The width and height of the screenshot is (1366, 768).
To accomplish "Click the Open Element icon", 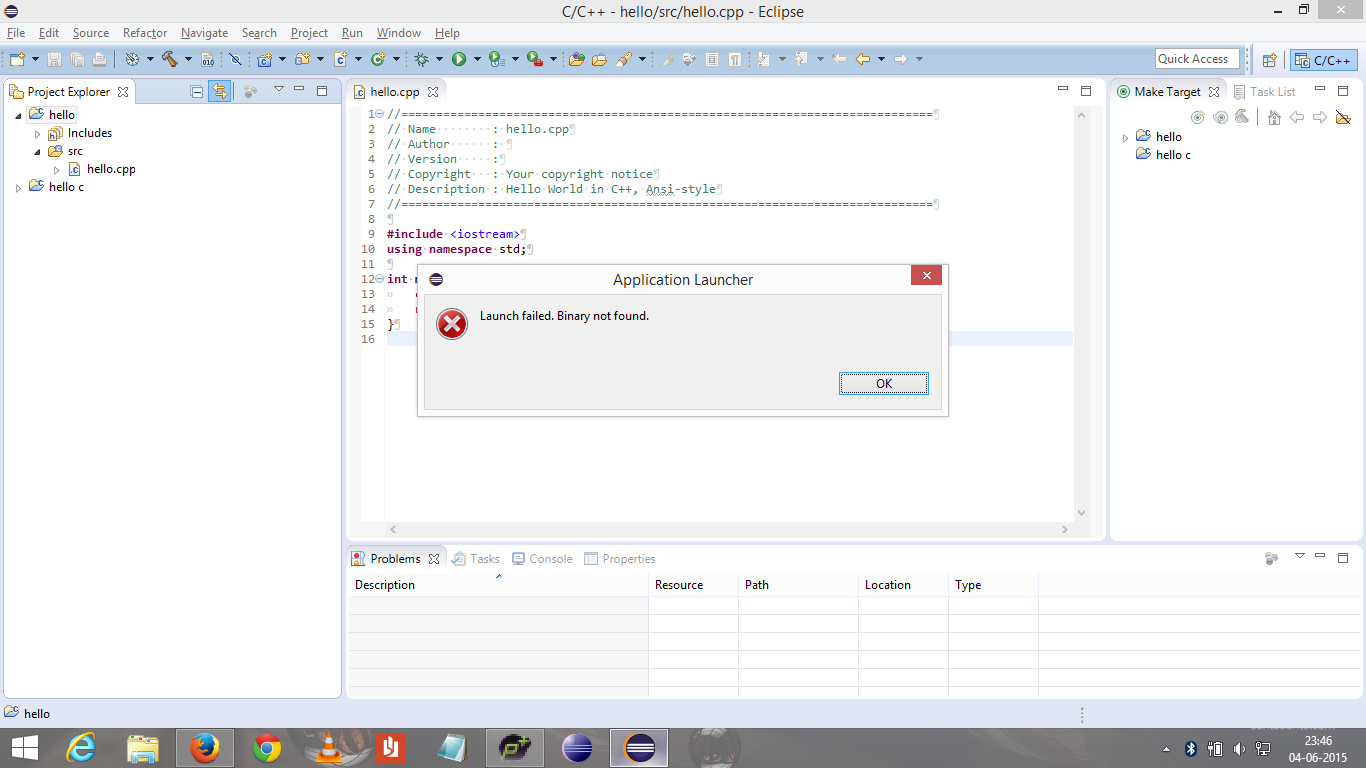I will coord(577,60).
